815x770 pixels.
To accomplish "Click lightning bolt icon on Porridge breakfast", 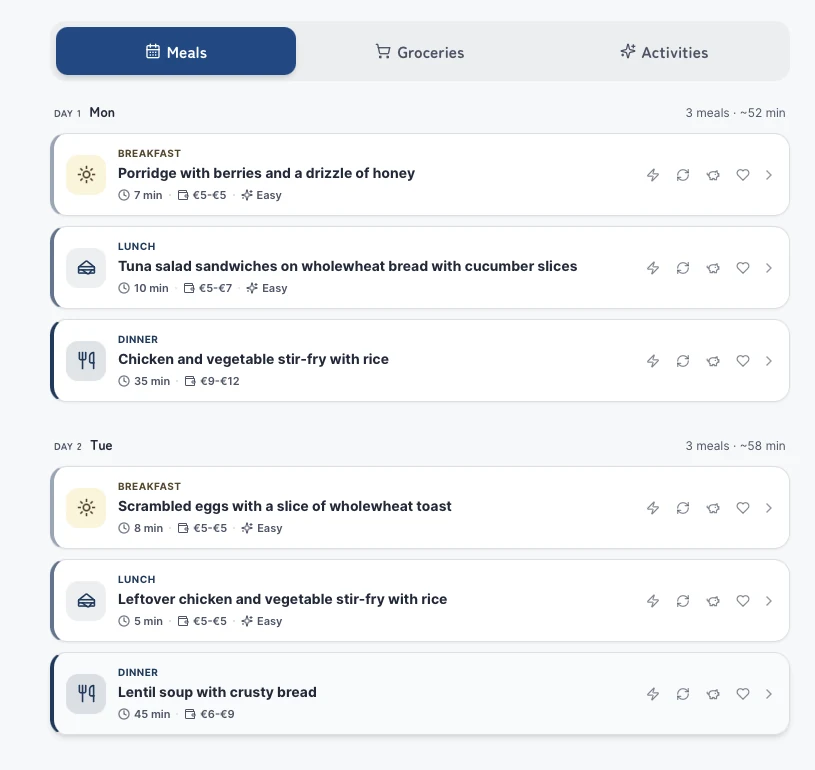I will (x=653, y=175).
